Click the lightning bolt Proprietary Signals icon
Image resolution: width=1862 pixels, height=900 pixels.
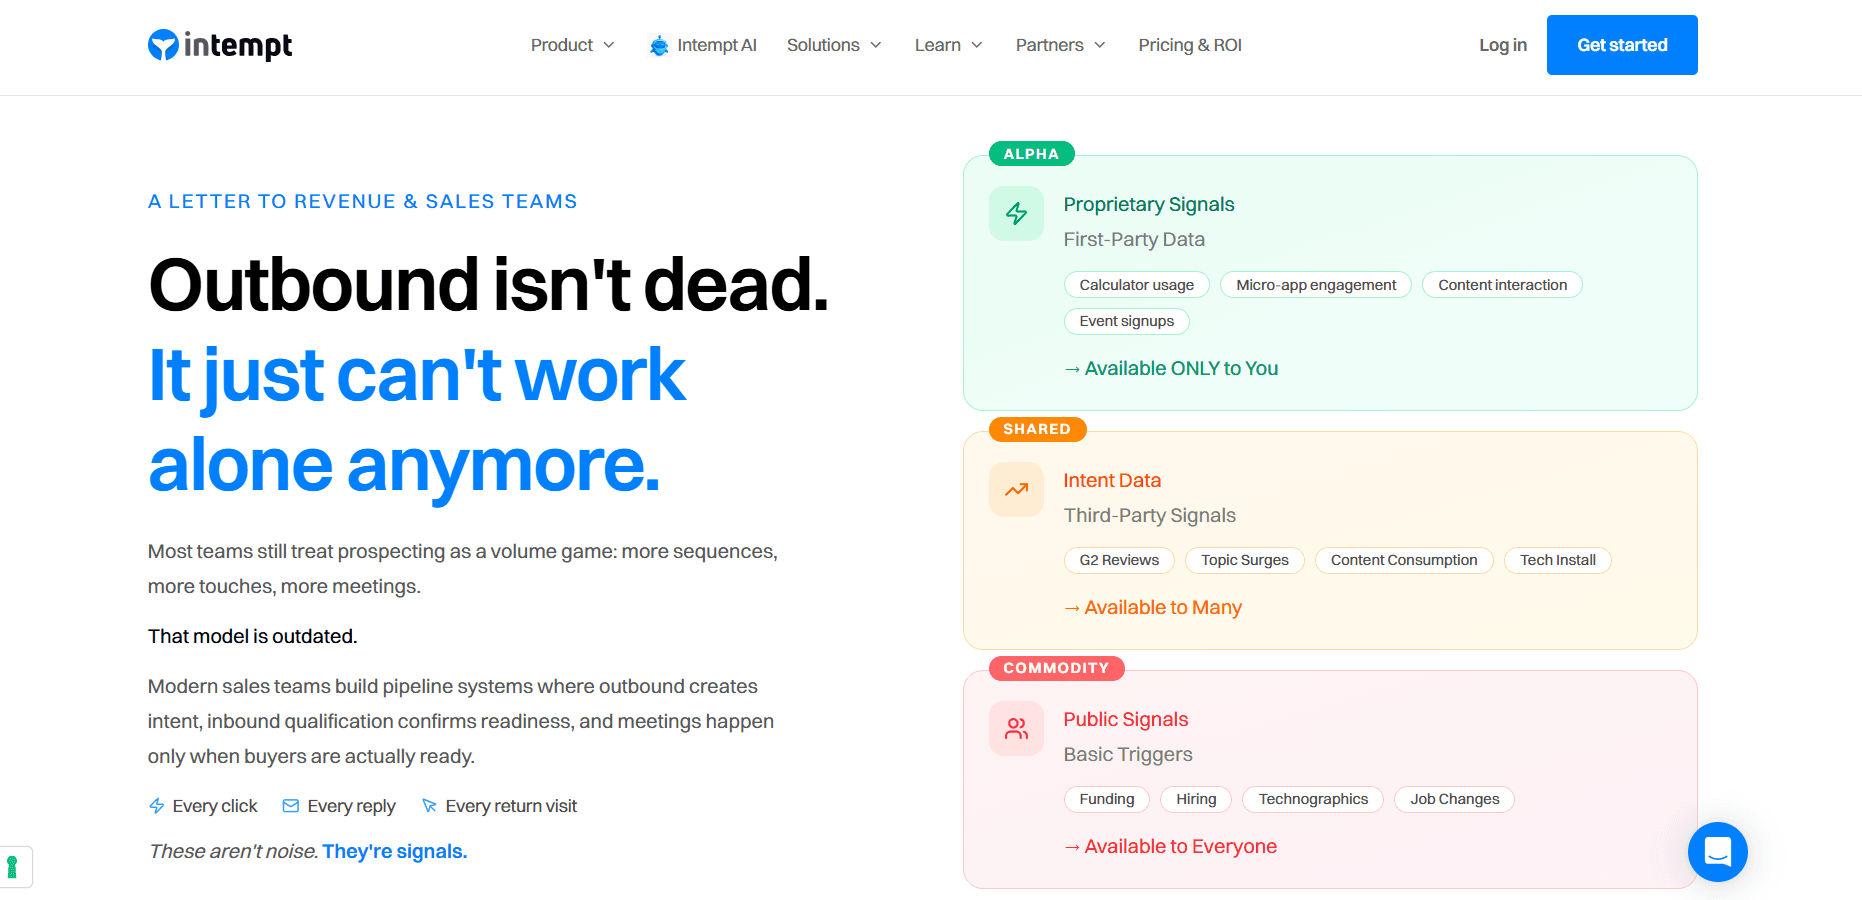click(x=1016, y=214)
